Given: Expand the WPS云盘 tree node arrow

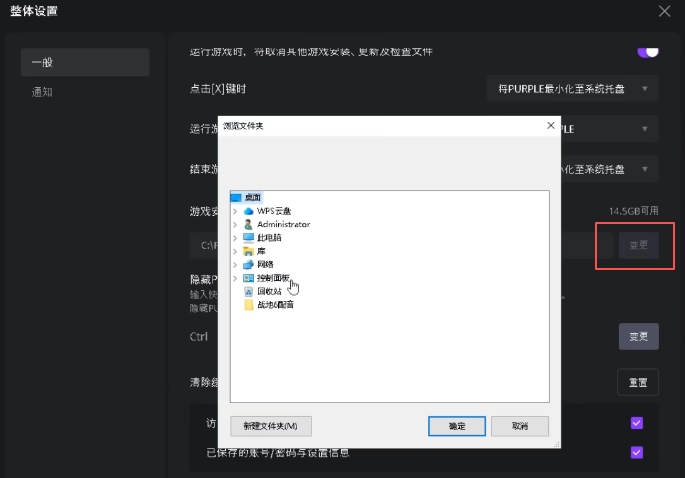Looking at the screenshot, I should (x=235, y=211).
